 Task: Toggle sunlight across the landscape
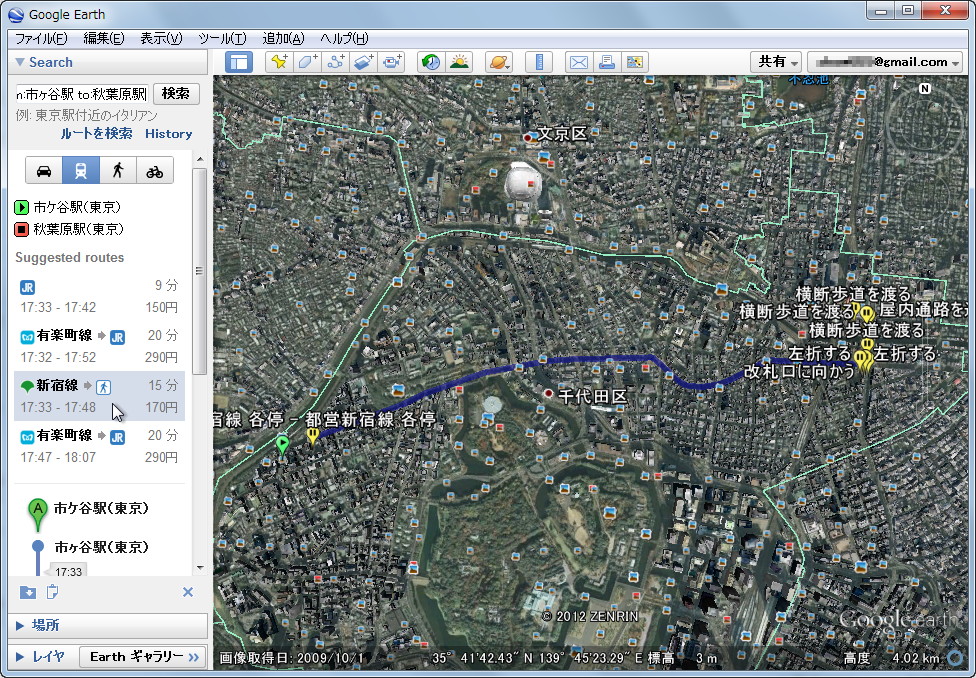tap(459, 62)
